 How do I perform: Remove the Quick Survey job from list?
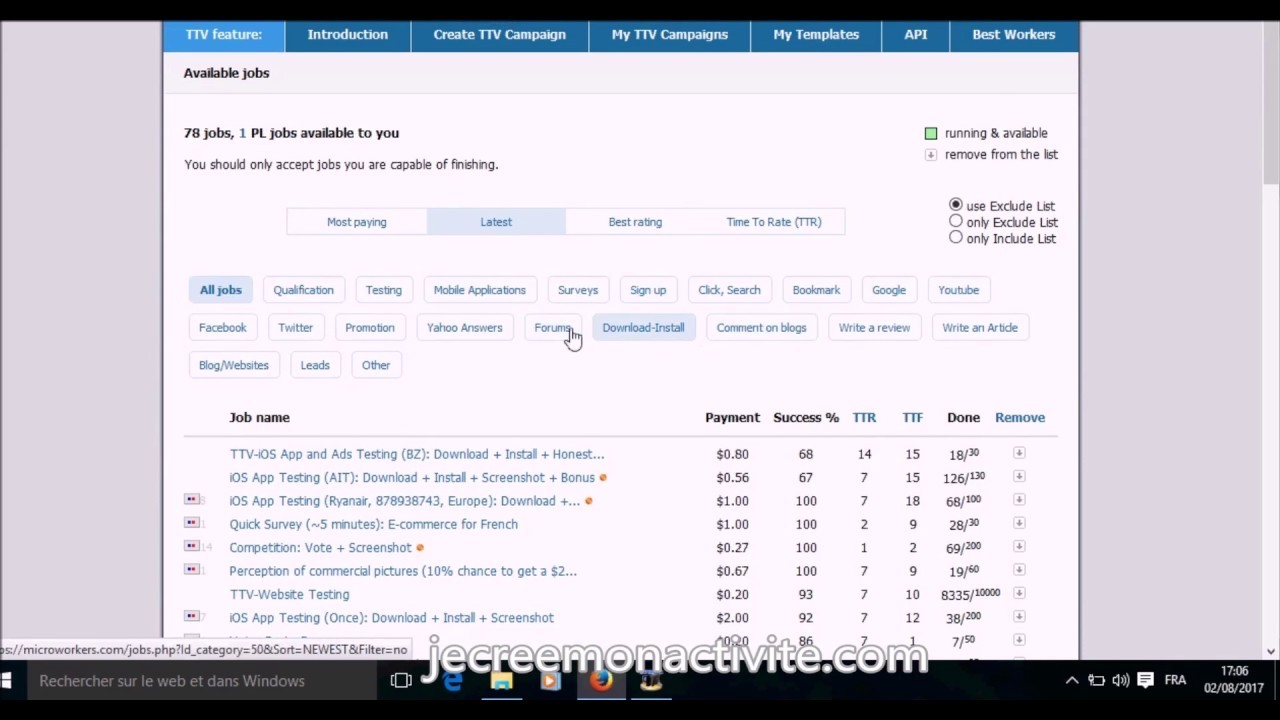point(1019,523)
